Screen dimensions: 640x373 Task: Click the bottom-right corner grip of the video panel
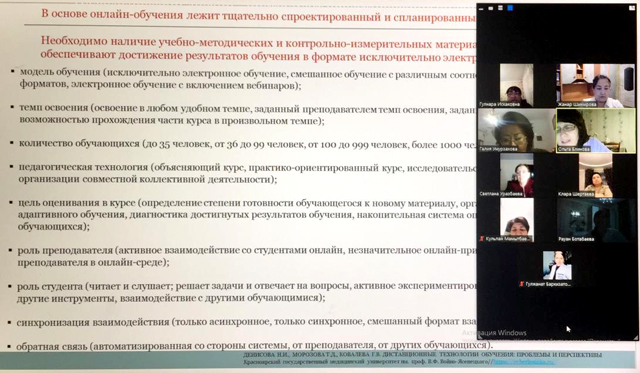635,337
